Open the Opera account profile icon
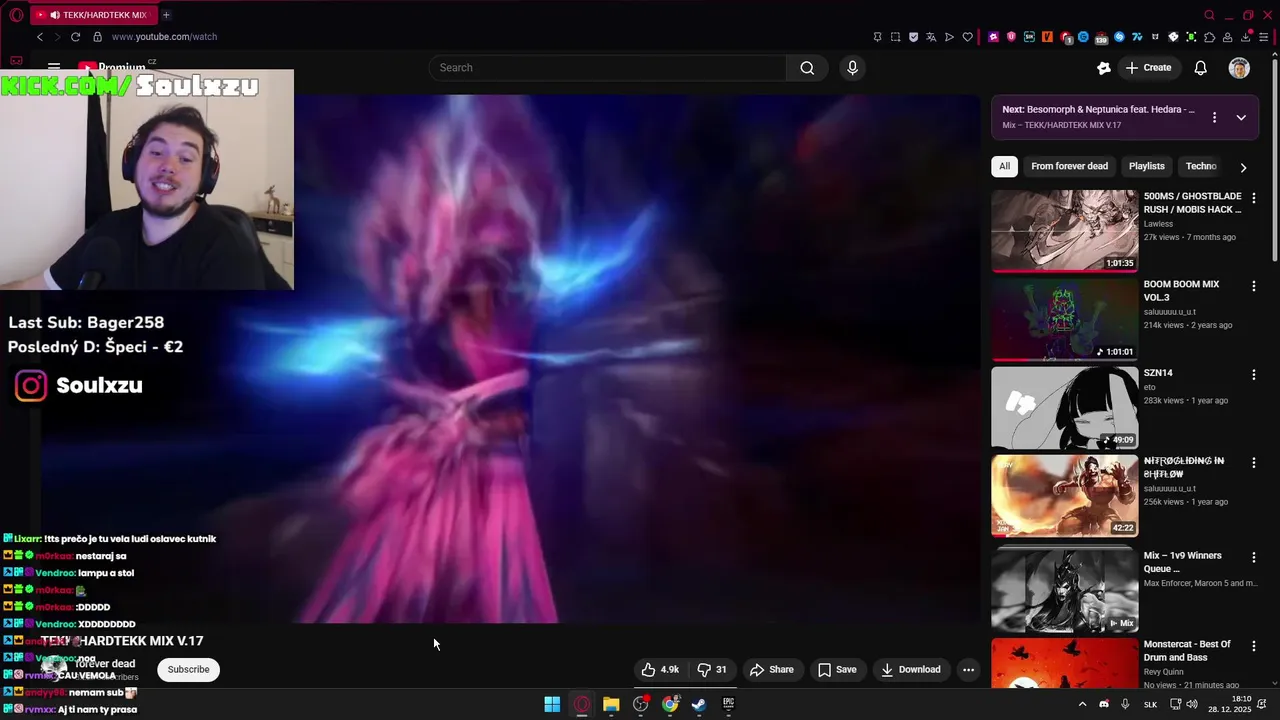 click(1227, 37)
